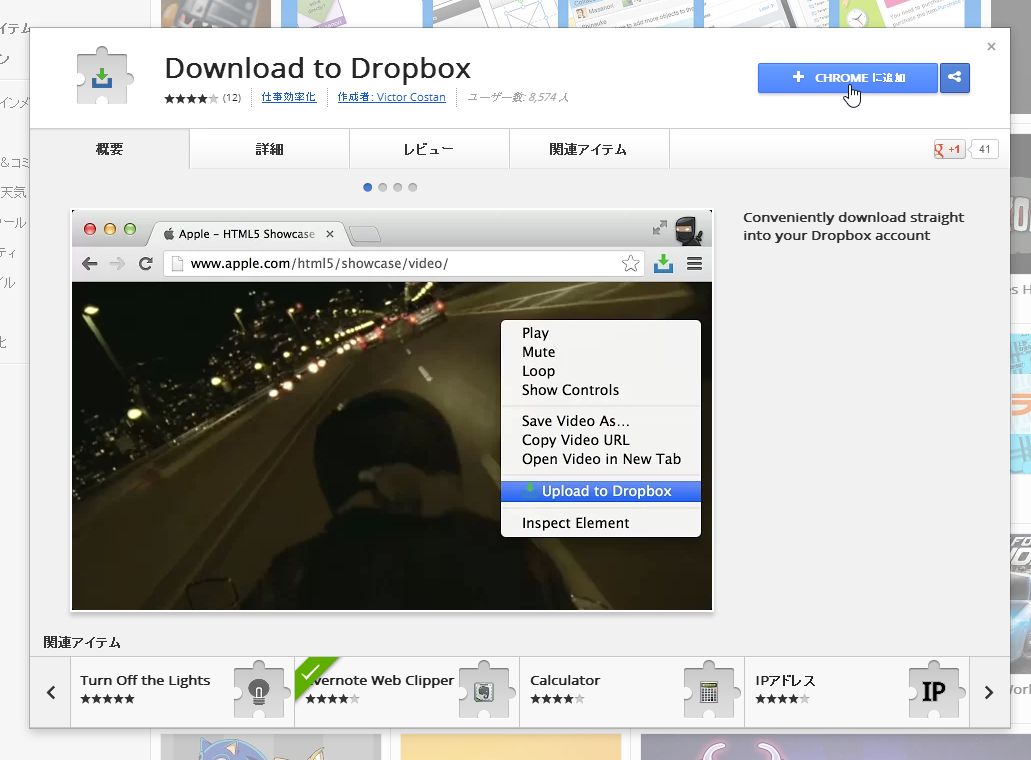
Task: Close the extension details dialog
Action: (992, 47)
